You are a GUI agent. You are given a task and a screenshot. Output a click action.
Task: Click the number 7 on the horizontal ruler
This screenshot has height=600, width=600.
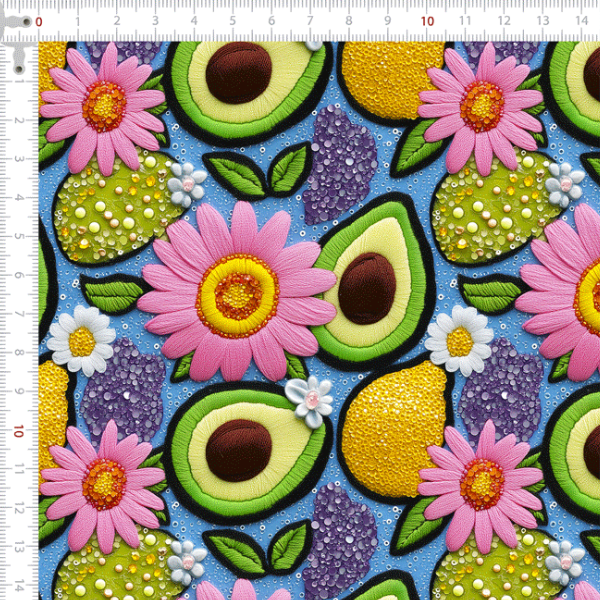click(310, 21)
